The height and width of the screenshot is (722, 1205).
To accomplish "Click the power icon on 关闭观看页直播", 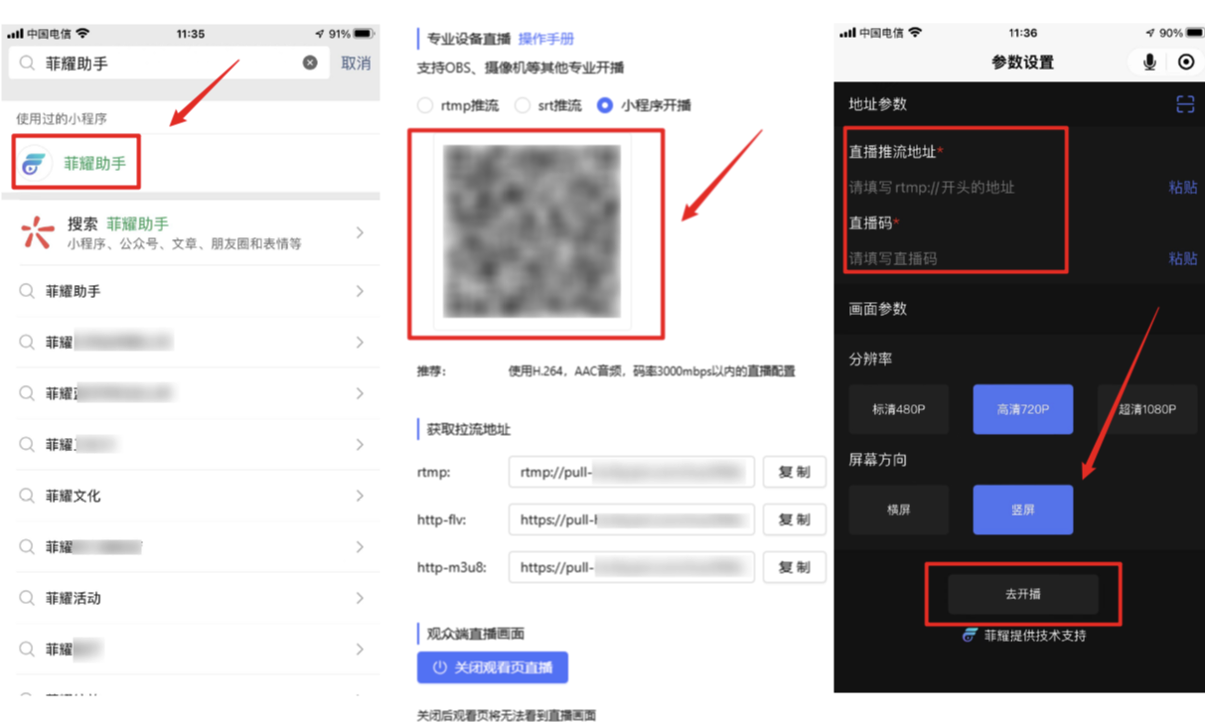I will (x=439, y=667).
